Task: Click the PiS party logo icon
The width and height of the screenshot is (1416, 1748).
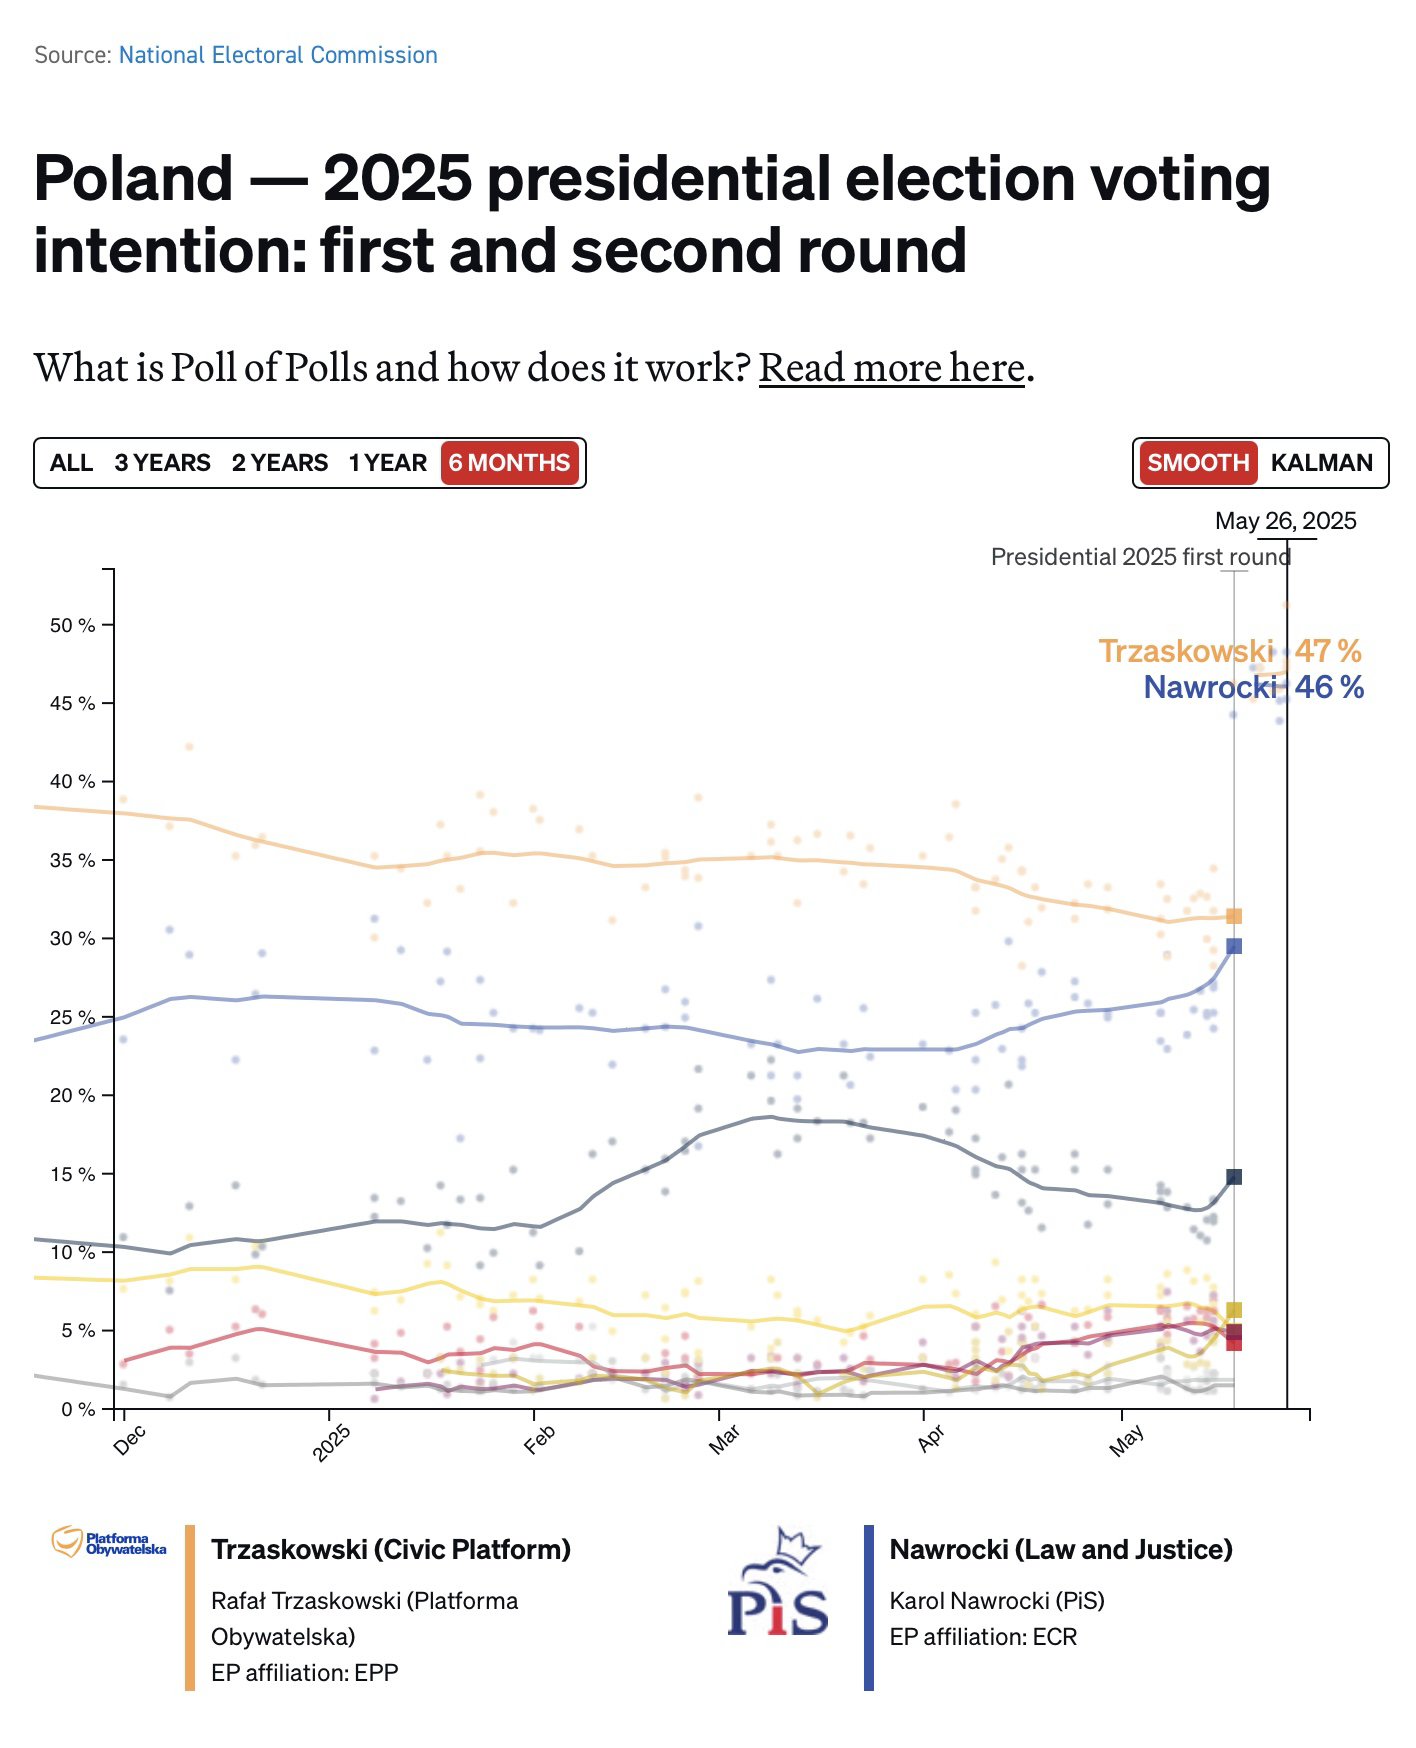Action: coord(778,1582)
